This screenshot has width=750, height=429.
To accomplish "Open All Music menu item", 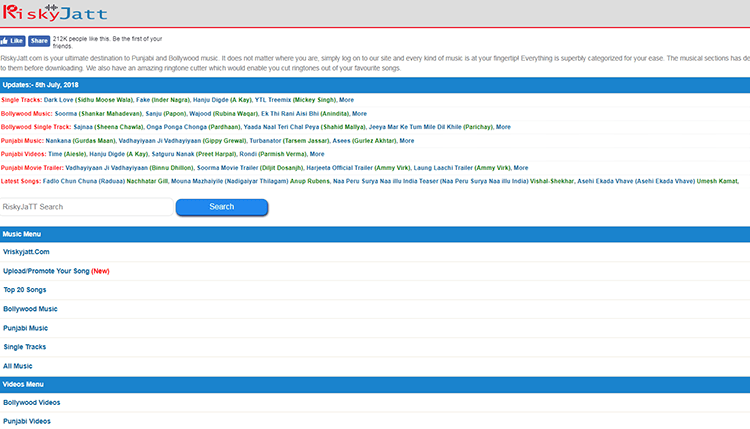I will (x=18, y=366).
